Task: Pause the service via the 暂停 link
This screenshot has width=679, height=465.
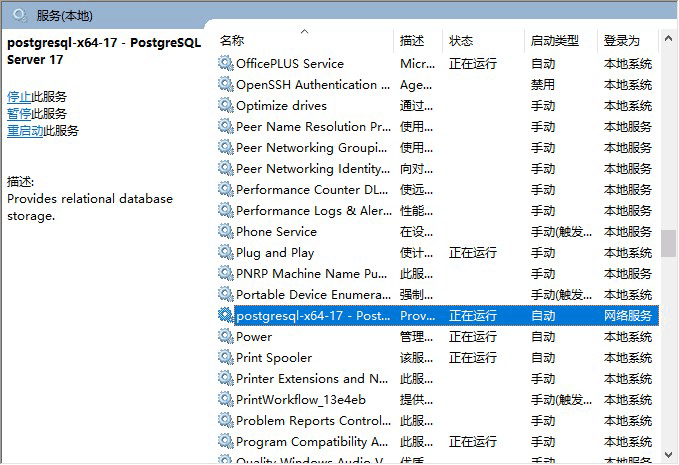Action: pos(19,114)
